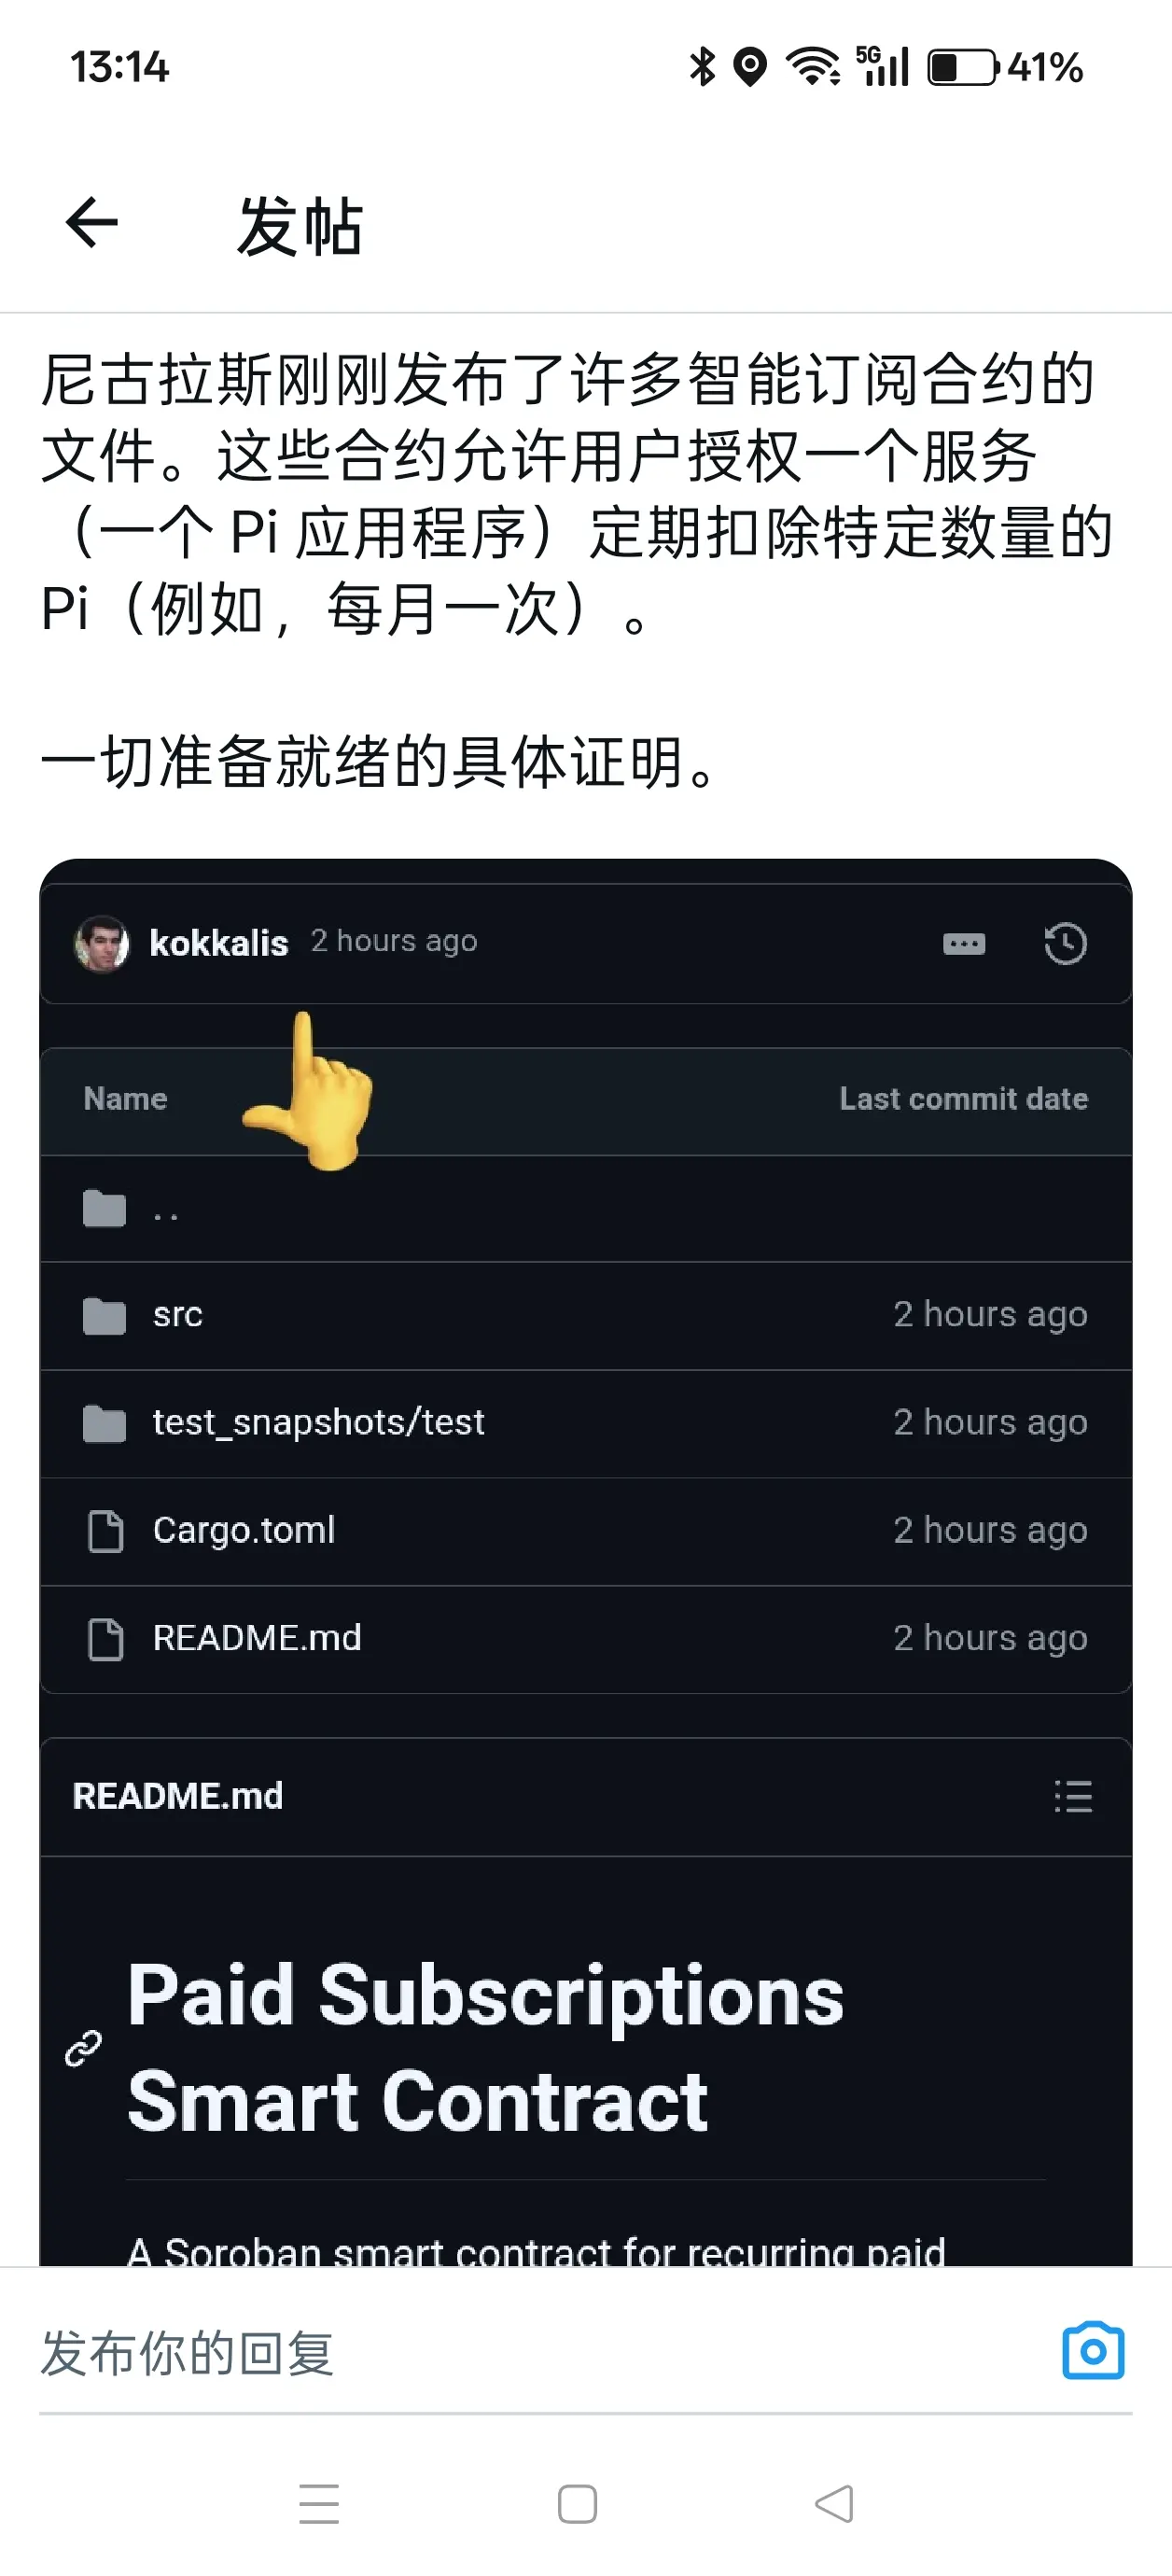The image size is (1172, 2576).
Task: Click the README.md panel title
Action: pos(178,1796)
